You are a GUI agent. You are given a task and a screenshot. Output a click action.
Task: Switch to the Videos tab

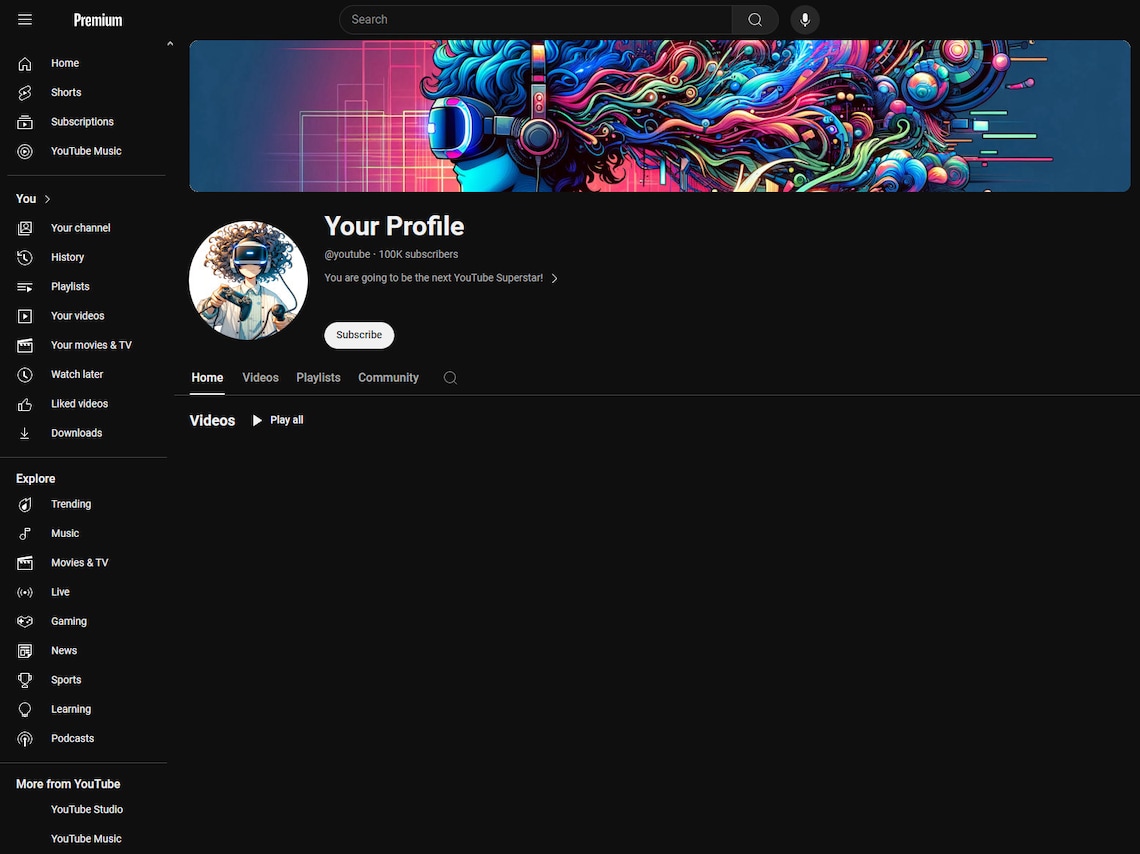pyautogui.click(x=260, y=377)
